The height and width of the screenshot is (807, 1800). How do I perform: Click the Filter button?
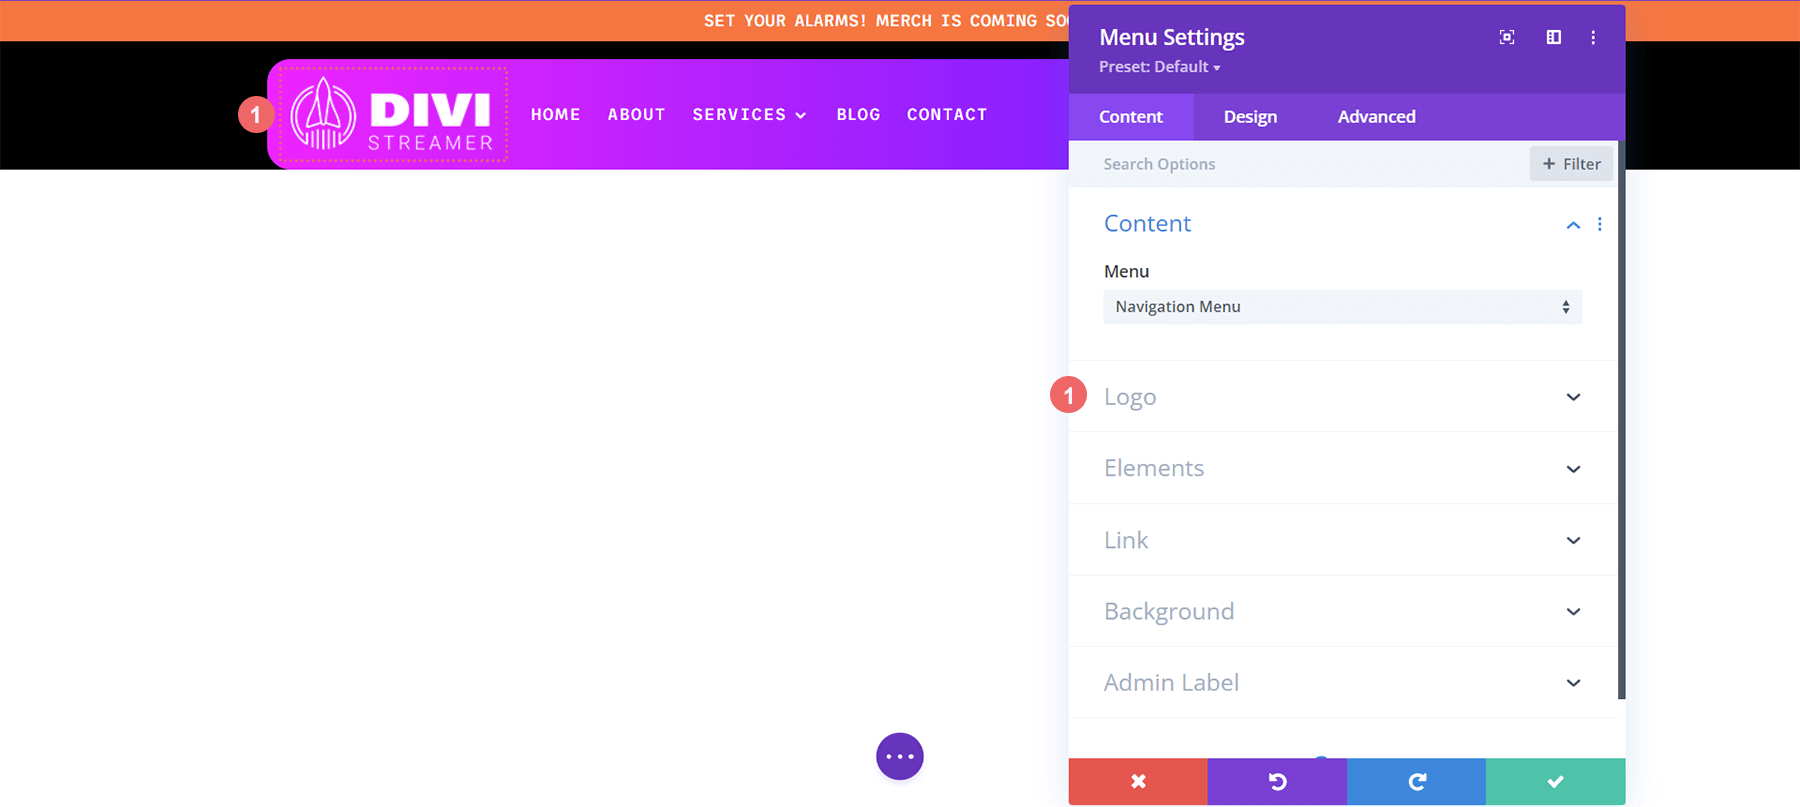(x=1571, y=164)
